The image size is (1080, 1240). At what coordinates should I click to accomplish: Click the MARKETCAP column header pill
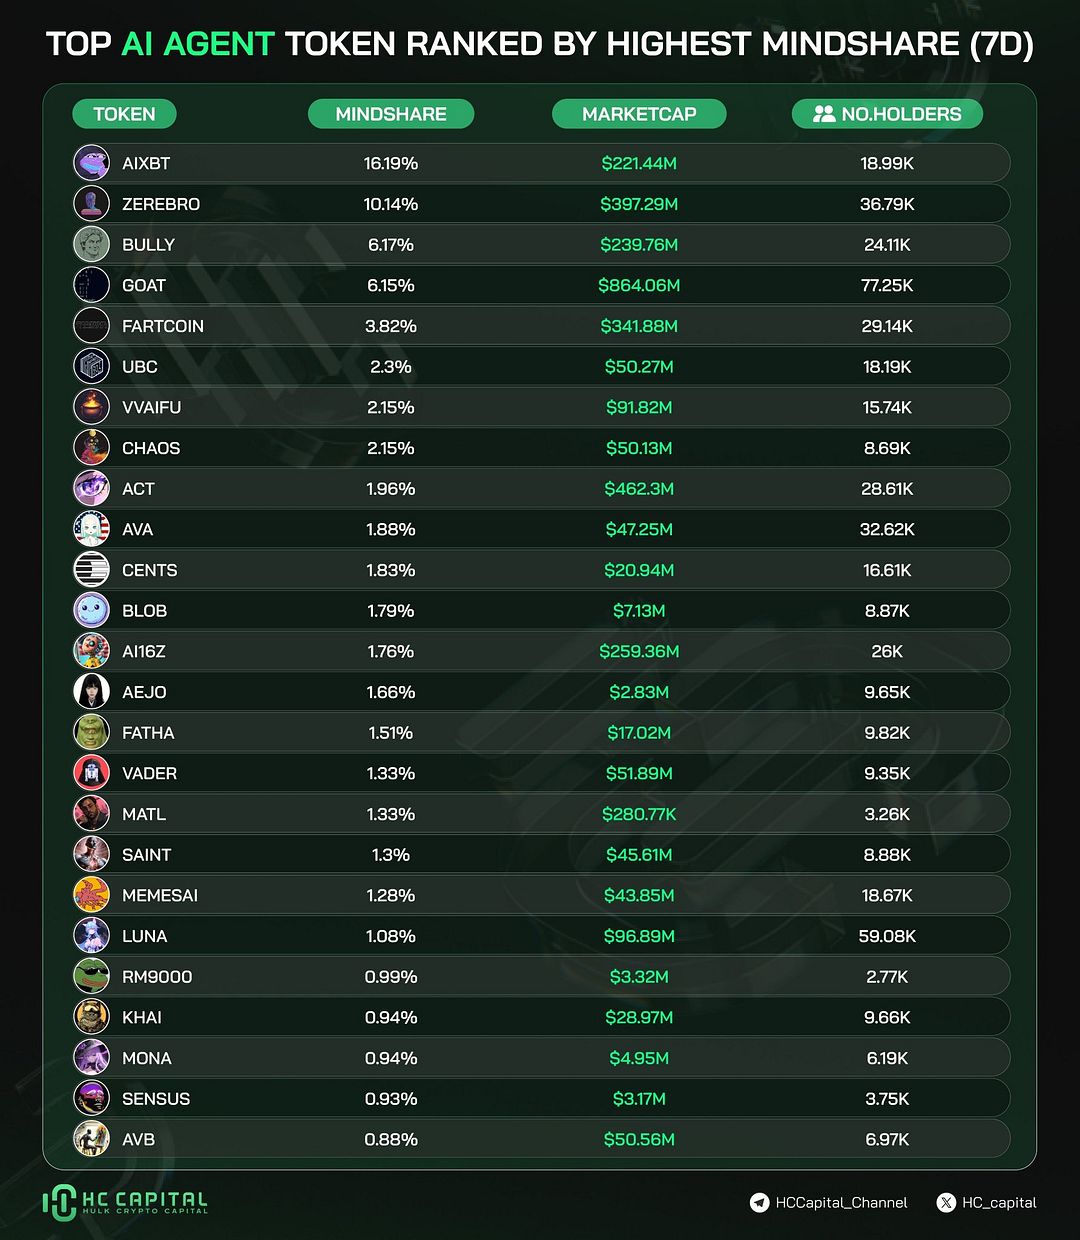[x=639, y=114]
